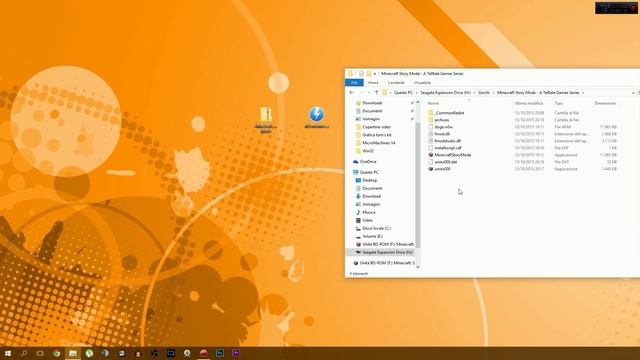This screenshot has height=360, width=640.
Task: Launch Premiere Pro from the taskbar
Action: (236, 353)
